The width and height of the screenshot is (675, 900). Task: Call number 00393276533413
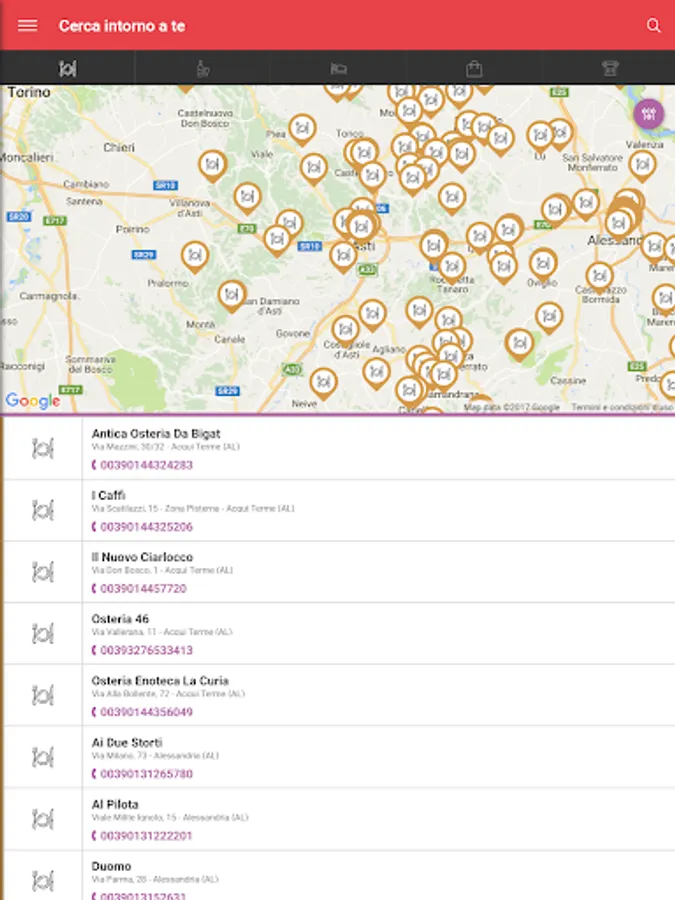(142, 650)
